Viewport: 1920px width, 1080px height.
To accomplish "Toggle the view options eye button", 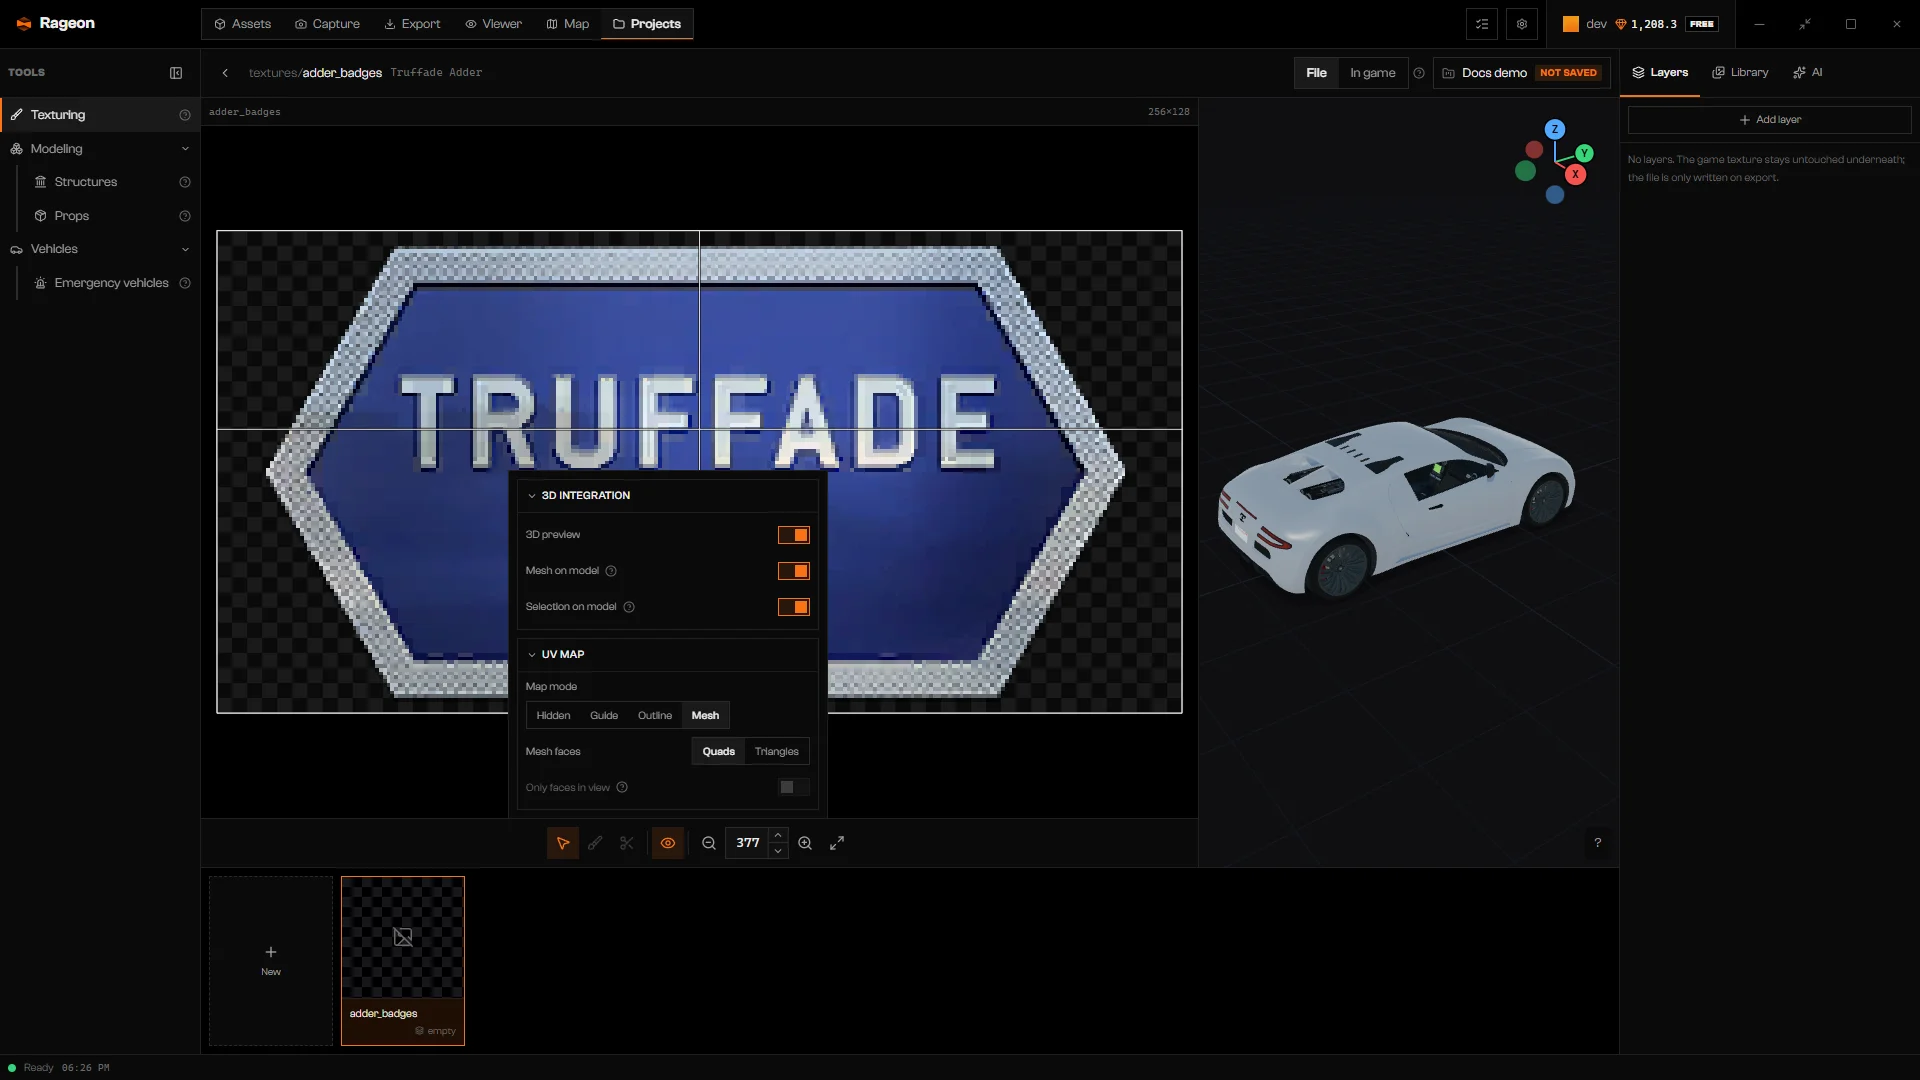I will pyautogui.click(x=668, y=843).
